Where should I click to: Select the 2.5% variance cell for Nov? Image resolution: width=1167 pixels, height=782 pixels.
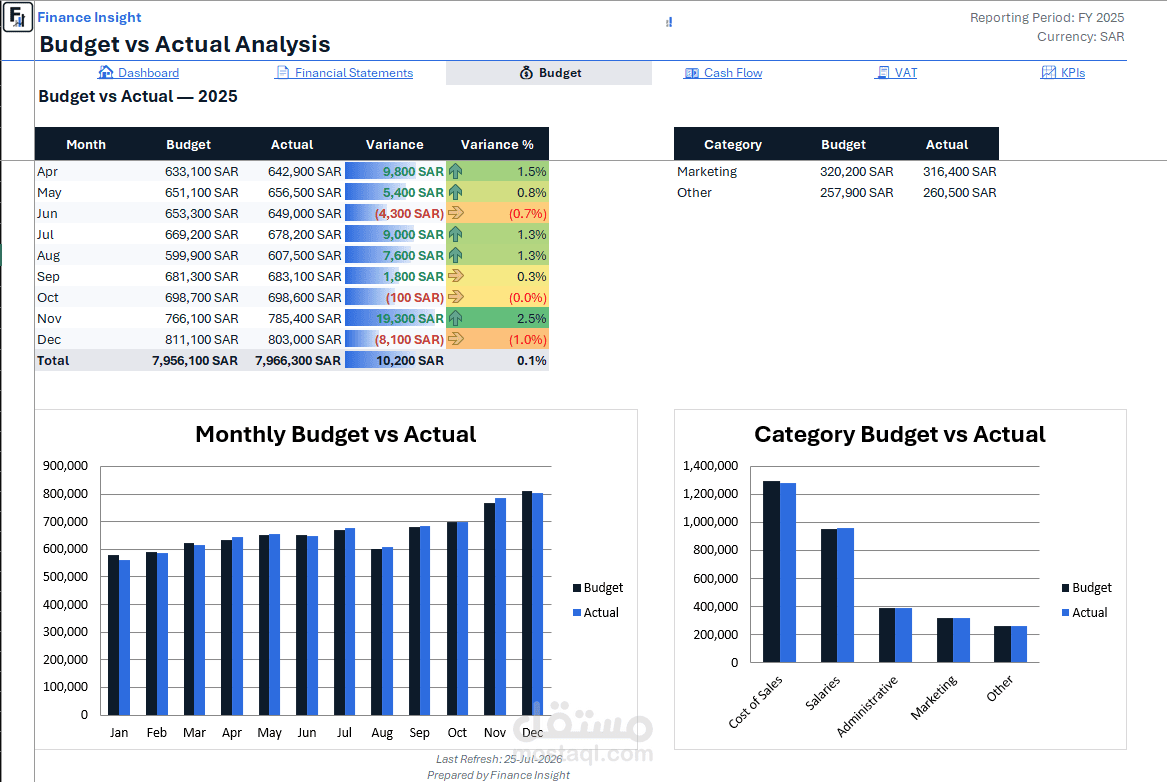(497, 318)
